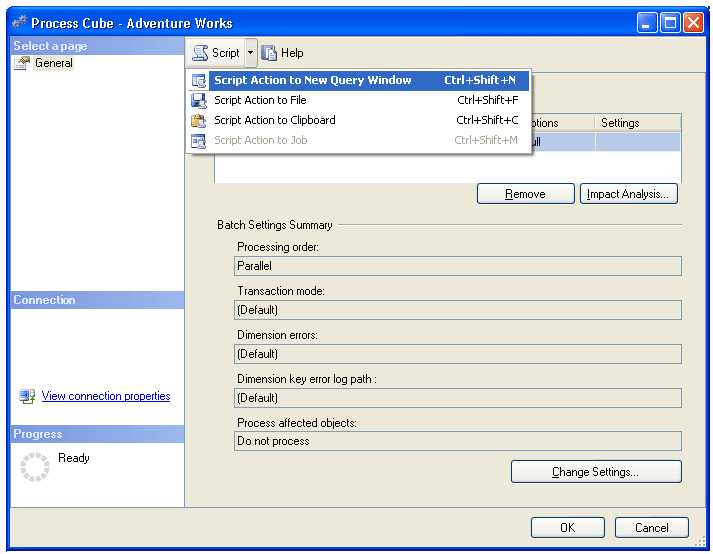Image resolution: width=713 pixels, height=554 pixels.
Task: Click the Process affected objects field
Action: pos(458,441)
